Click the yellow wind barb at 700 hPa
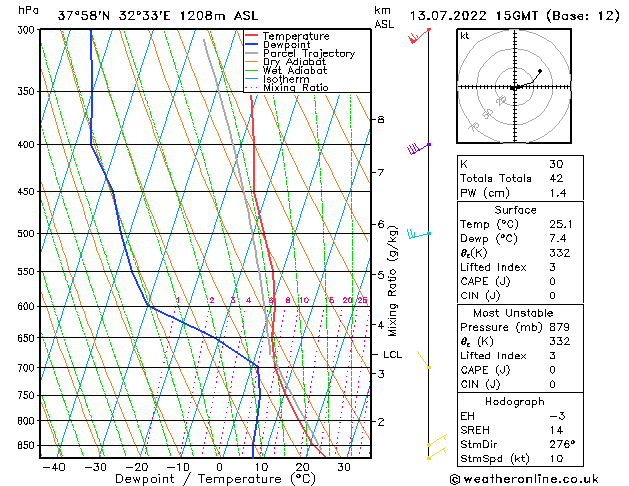629x486 pixels. [x=424, y=361]
